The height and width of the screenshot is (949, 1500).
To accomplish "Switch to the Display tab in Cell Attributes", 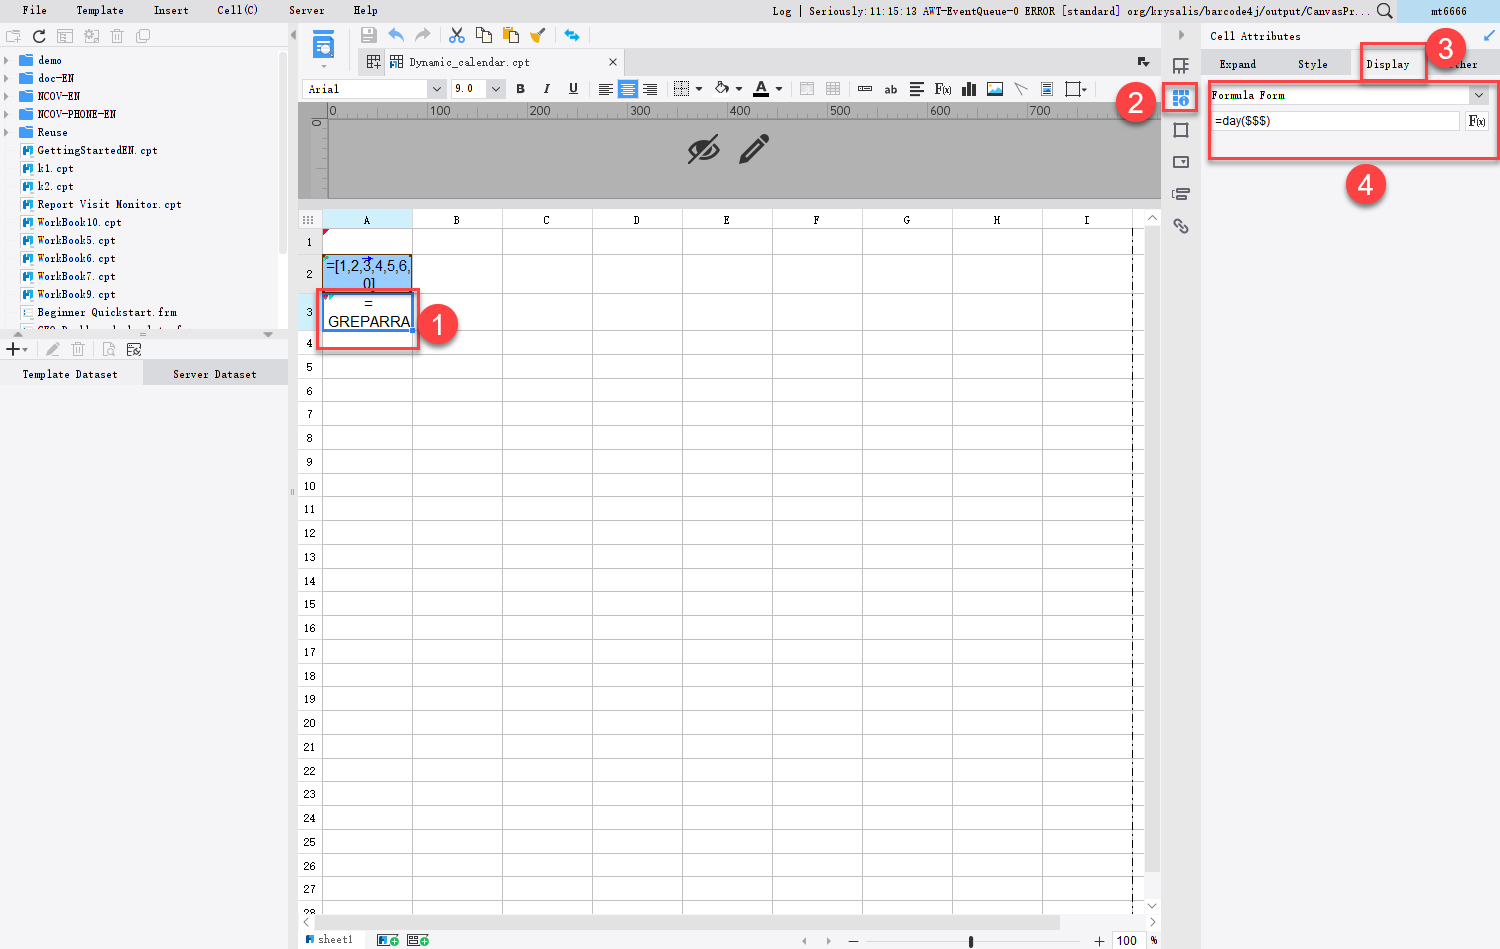I will 1390,63.
